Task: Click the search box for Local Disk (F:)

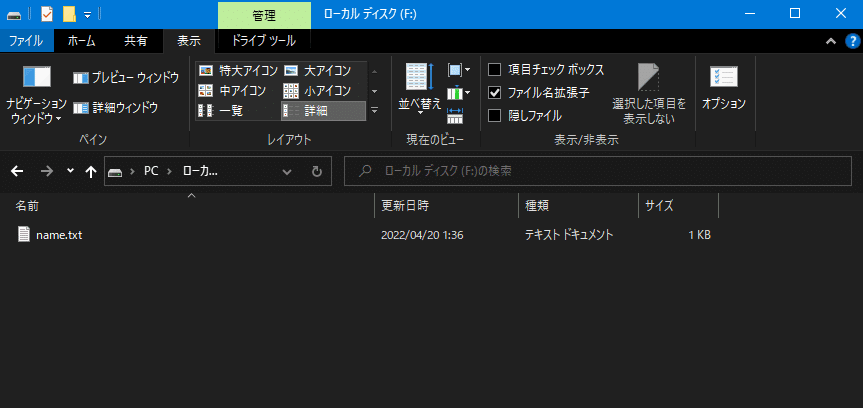Action: click(598, 171)
